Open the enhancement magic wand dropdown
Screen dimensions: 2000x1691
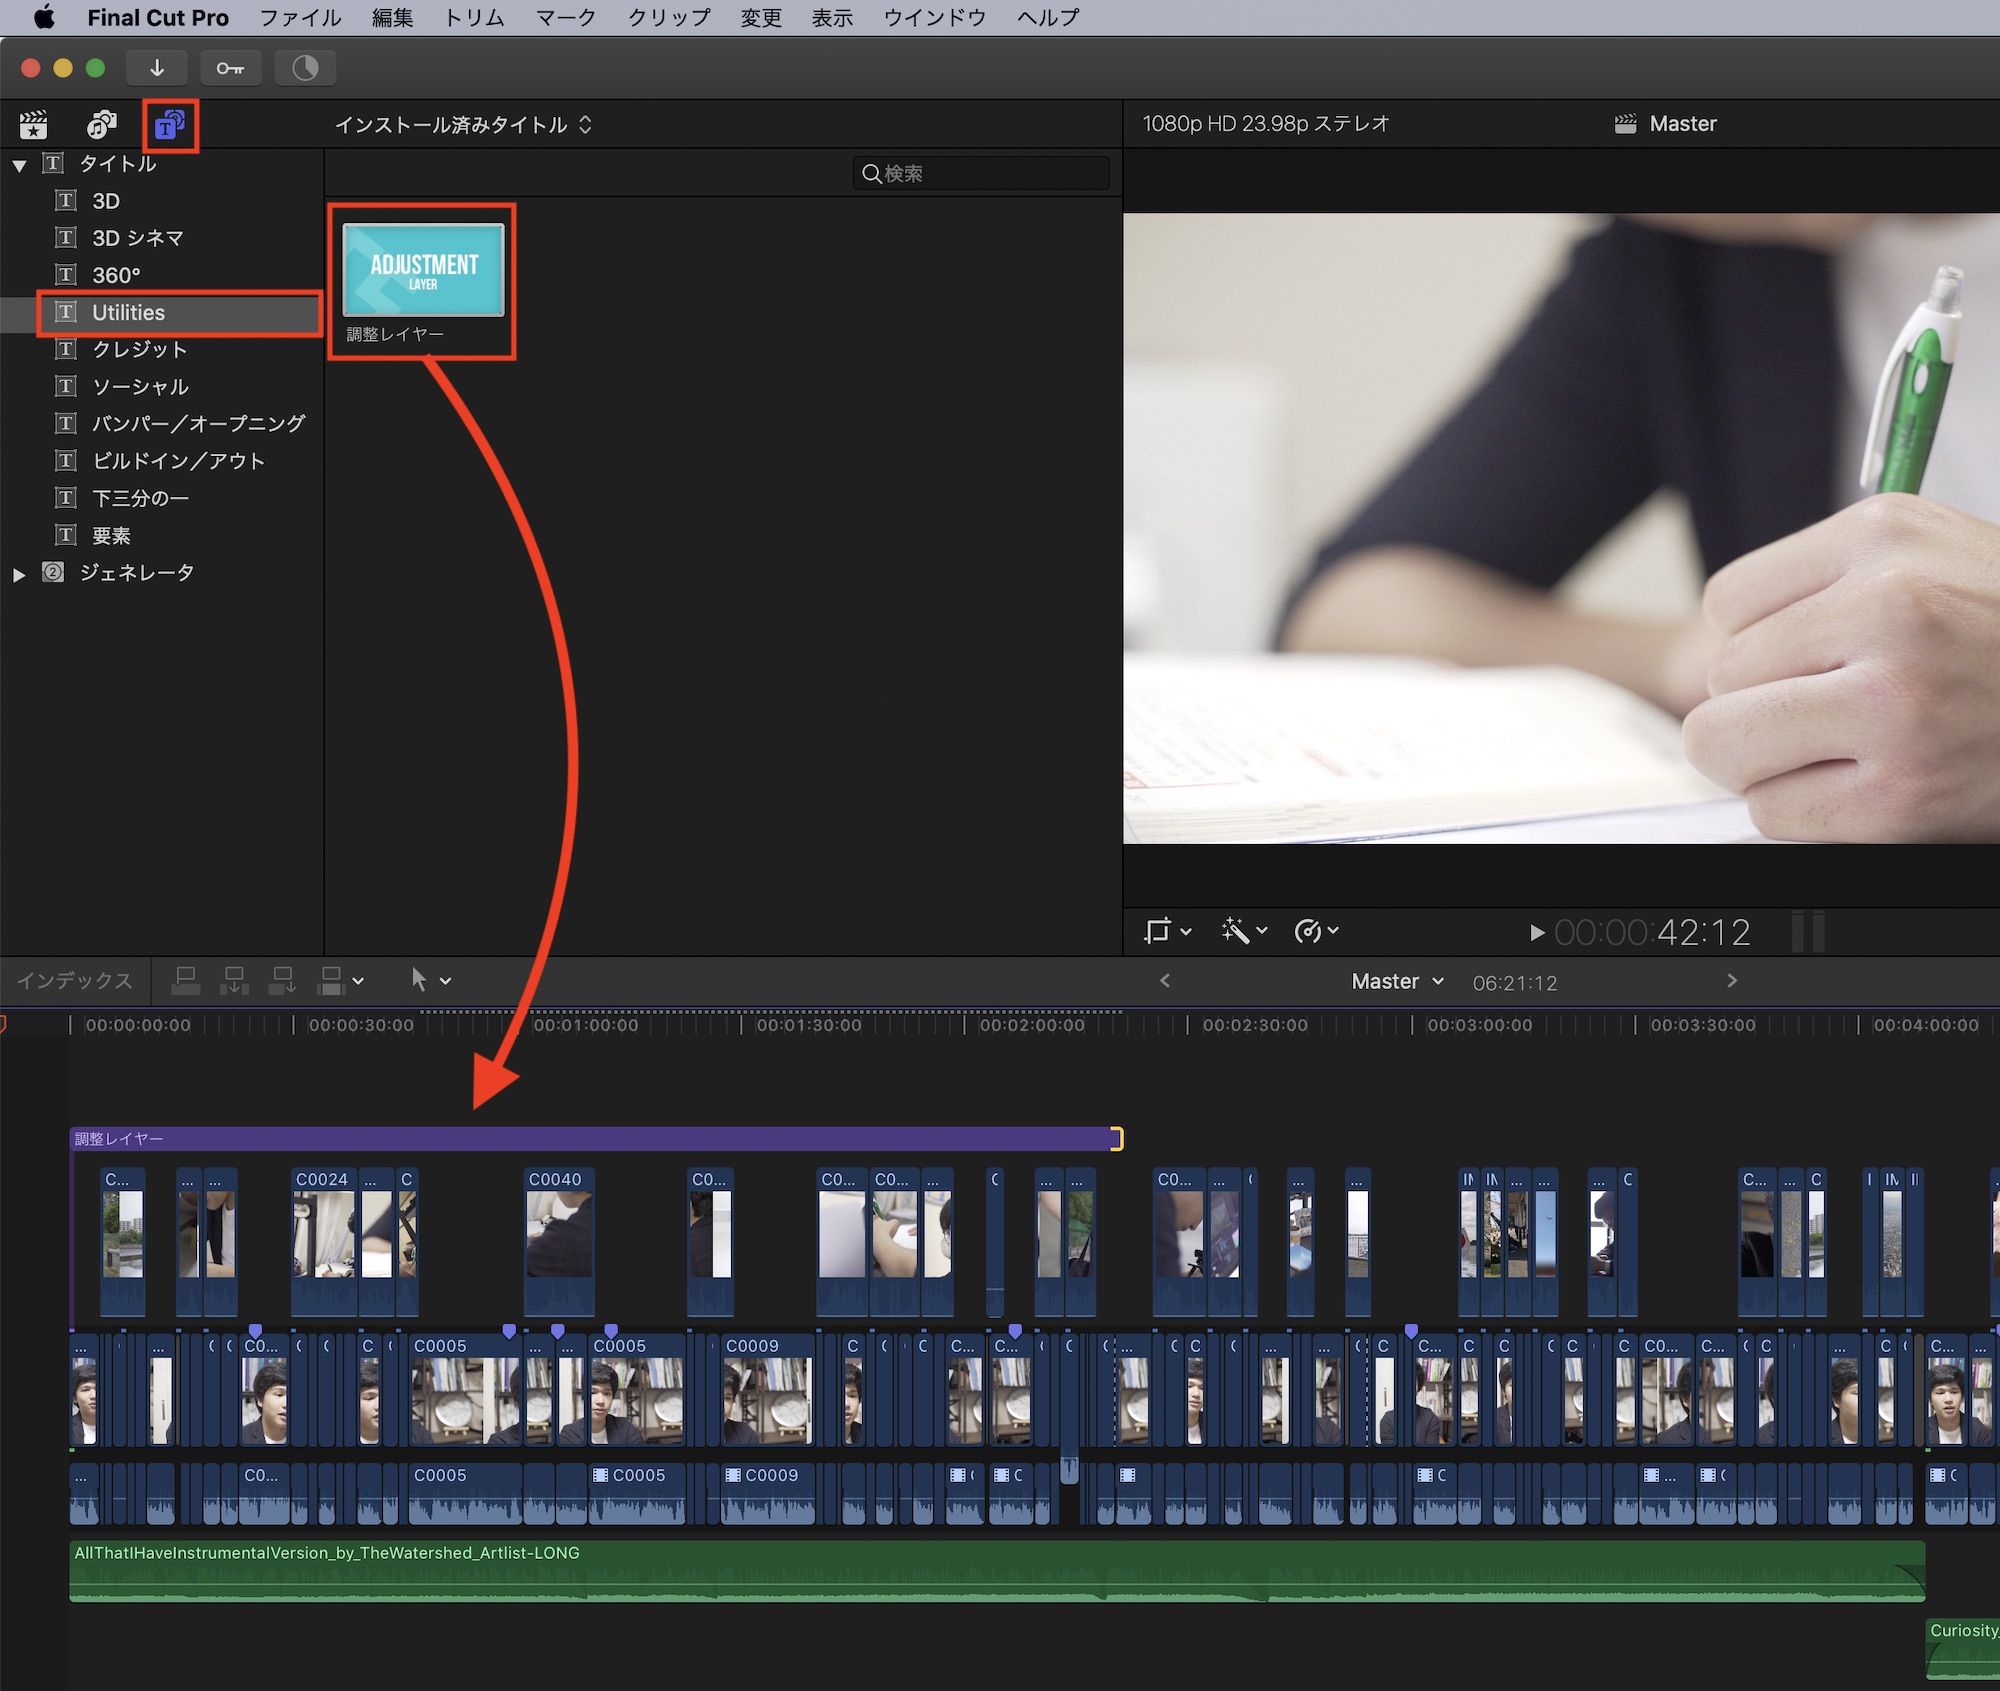click(x=1243, y=931)
